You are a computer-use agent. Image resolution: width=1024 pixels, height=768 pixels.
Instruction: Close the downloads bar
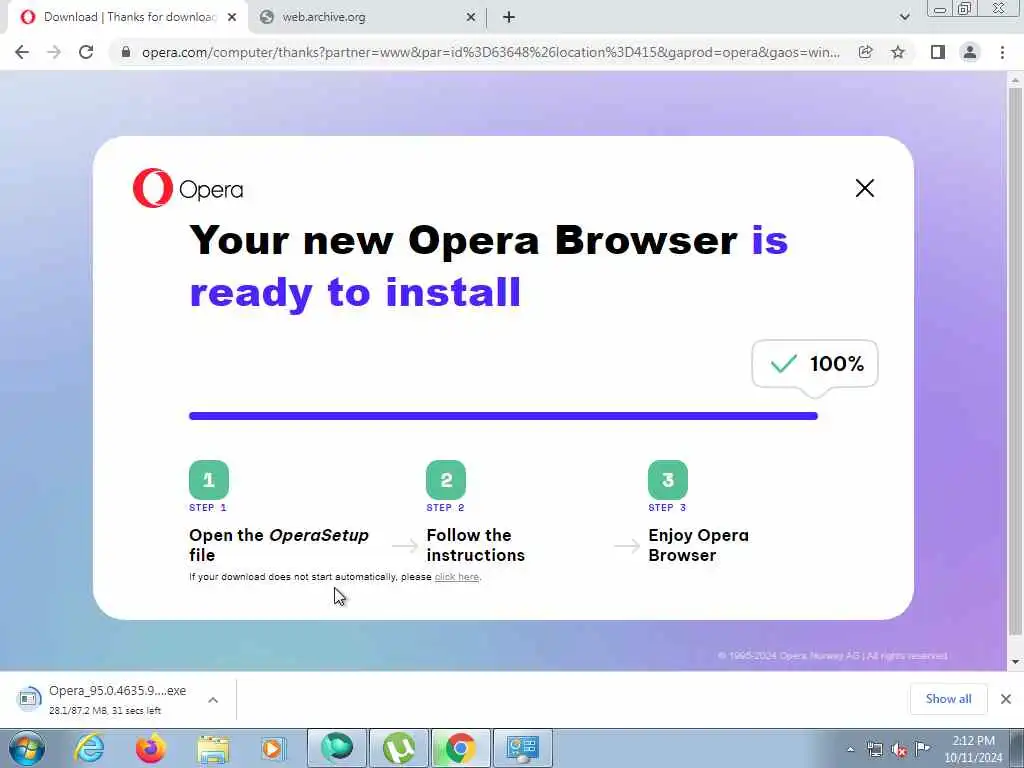pos(1006,699)
